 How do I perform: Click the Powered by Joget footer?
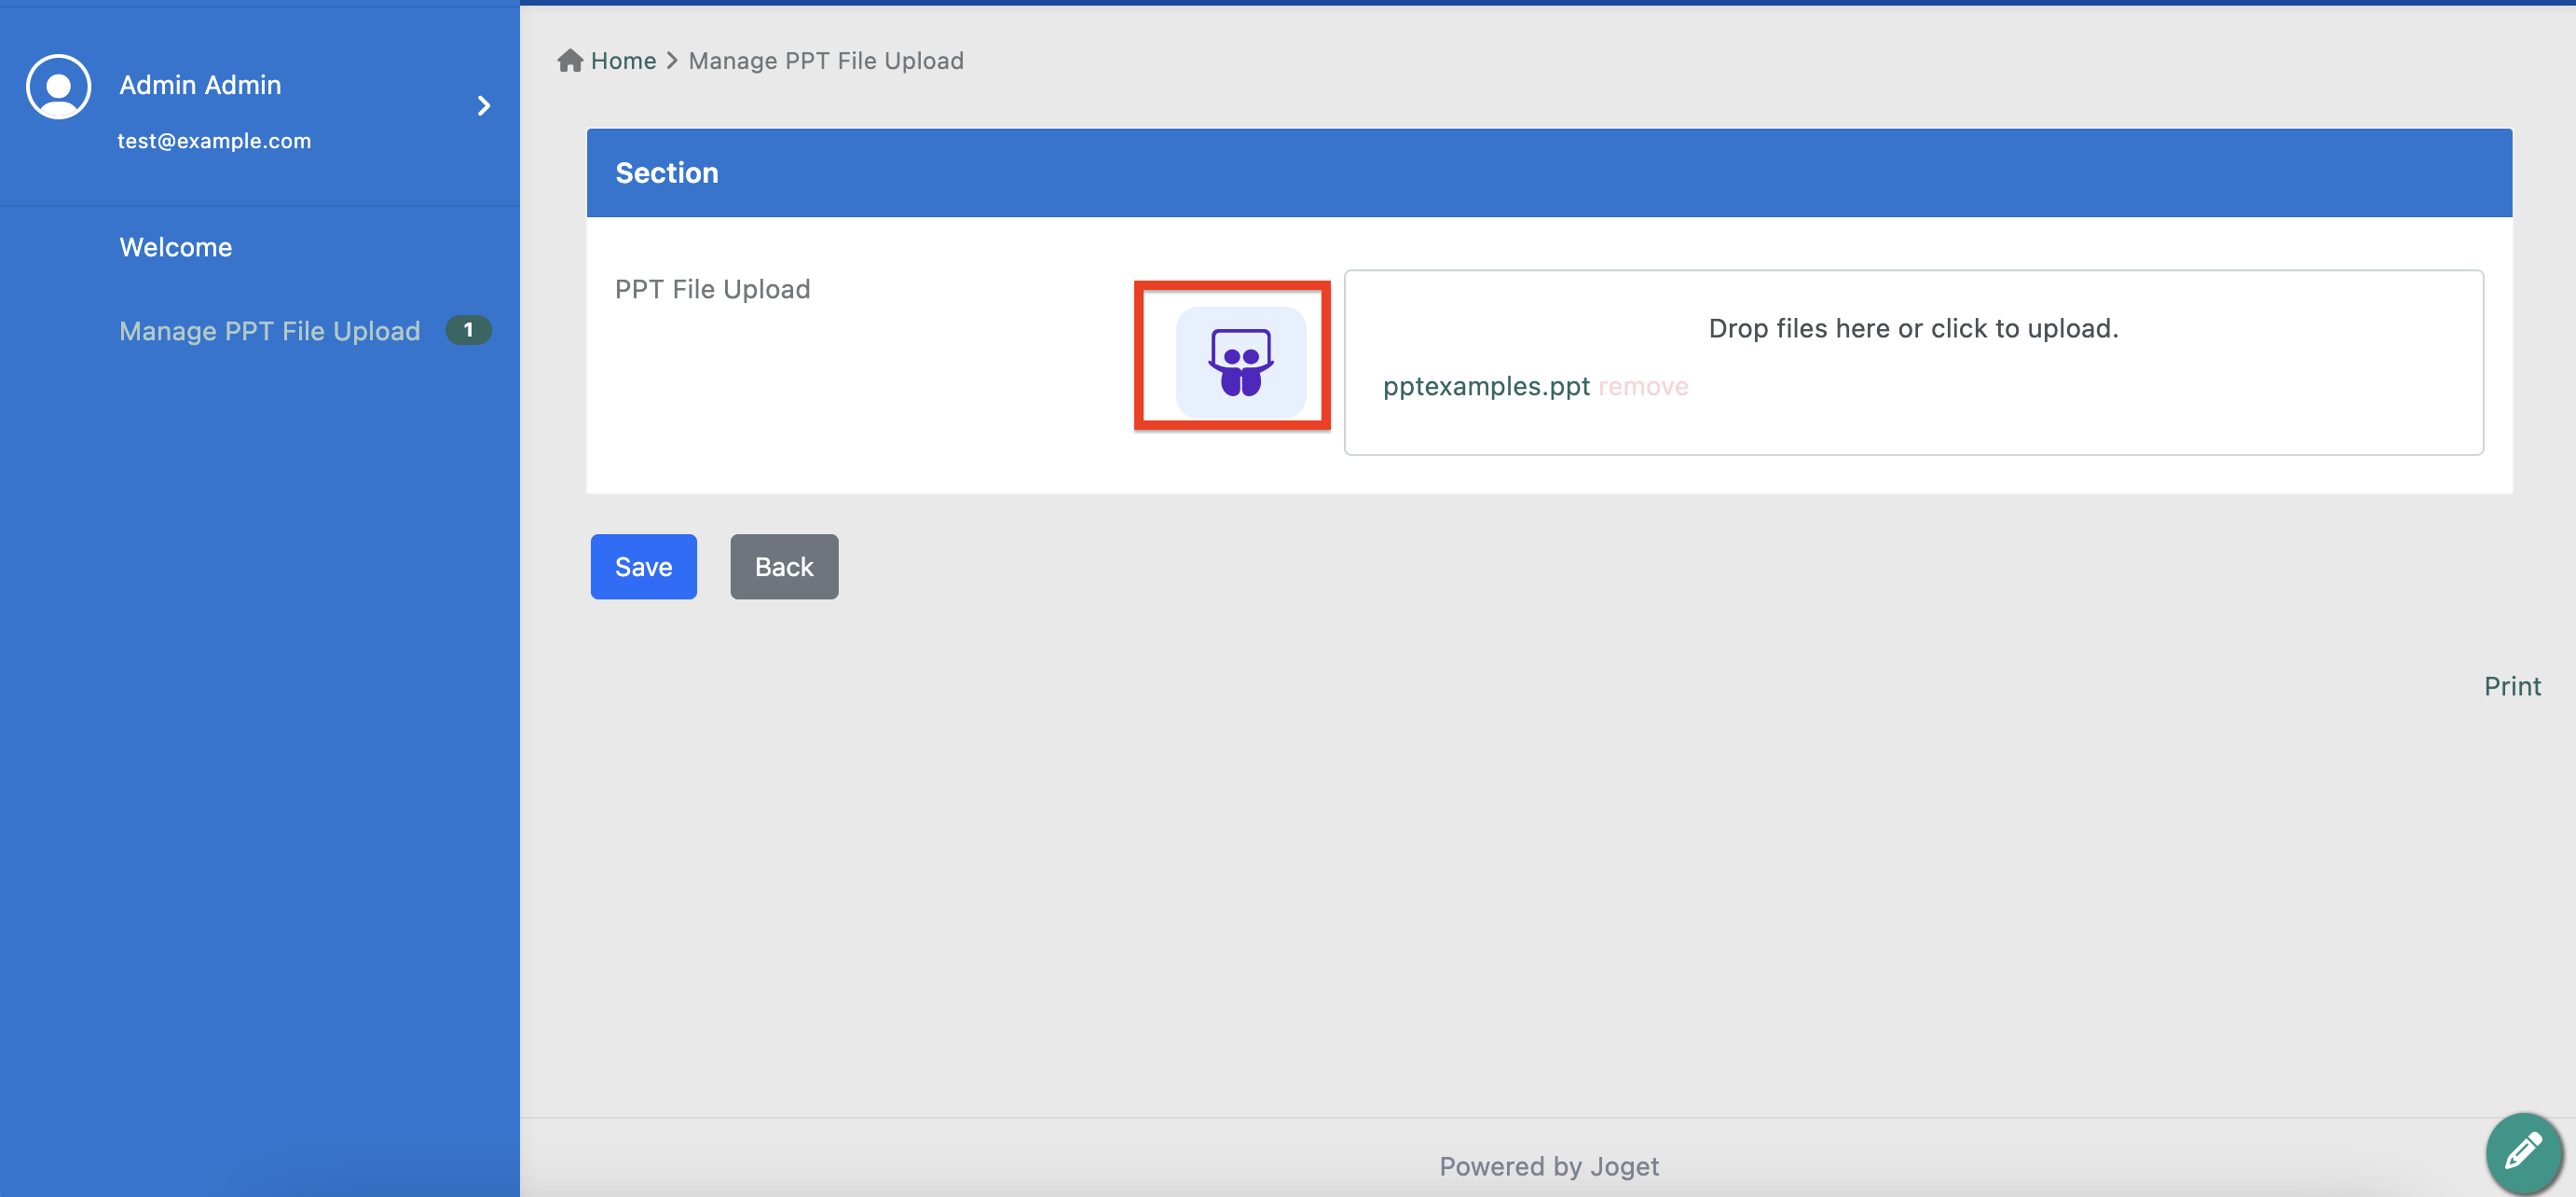1548,1166
